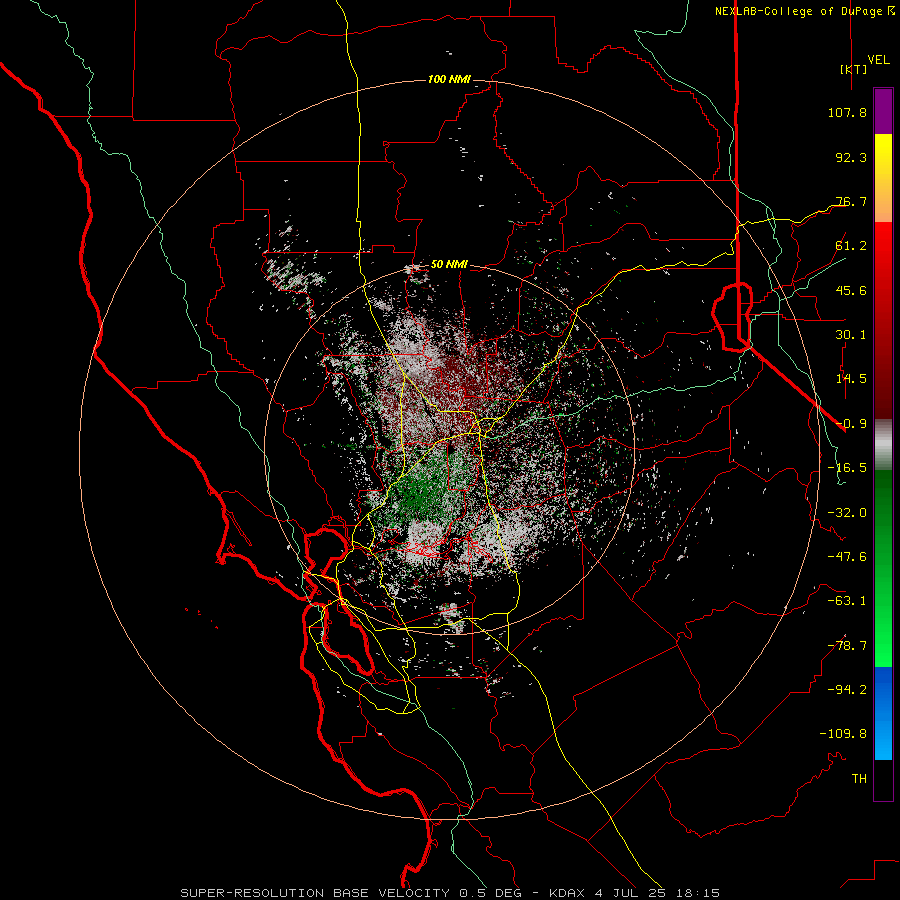Click the TH legend label
Viewport: 900px width, 900px height.
pyautogui.click(x=859, y=779)
